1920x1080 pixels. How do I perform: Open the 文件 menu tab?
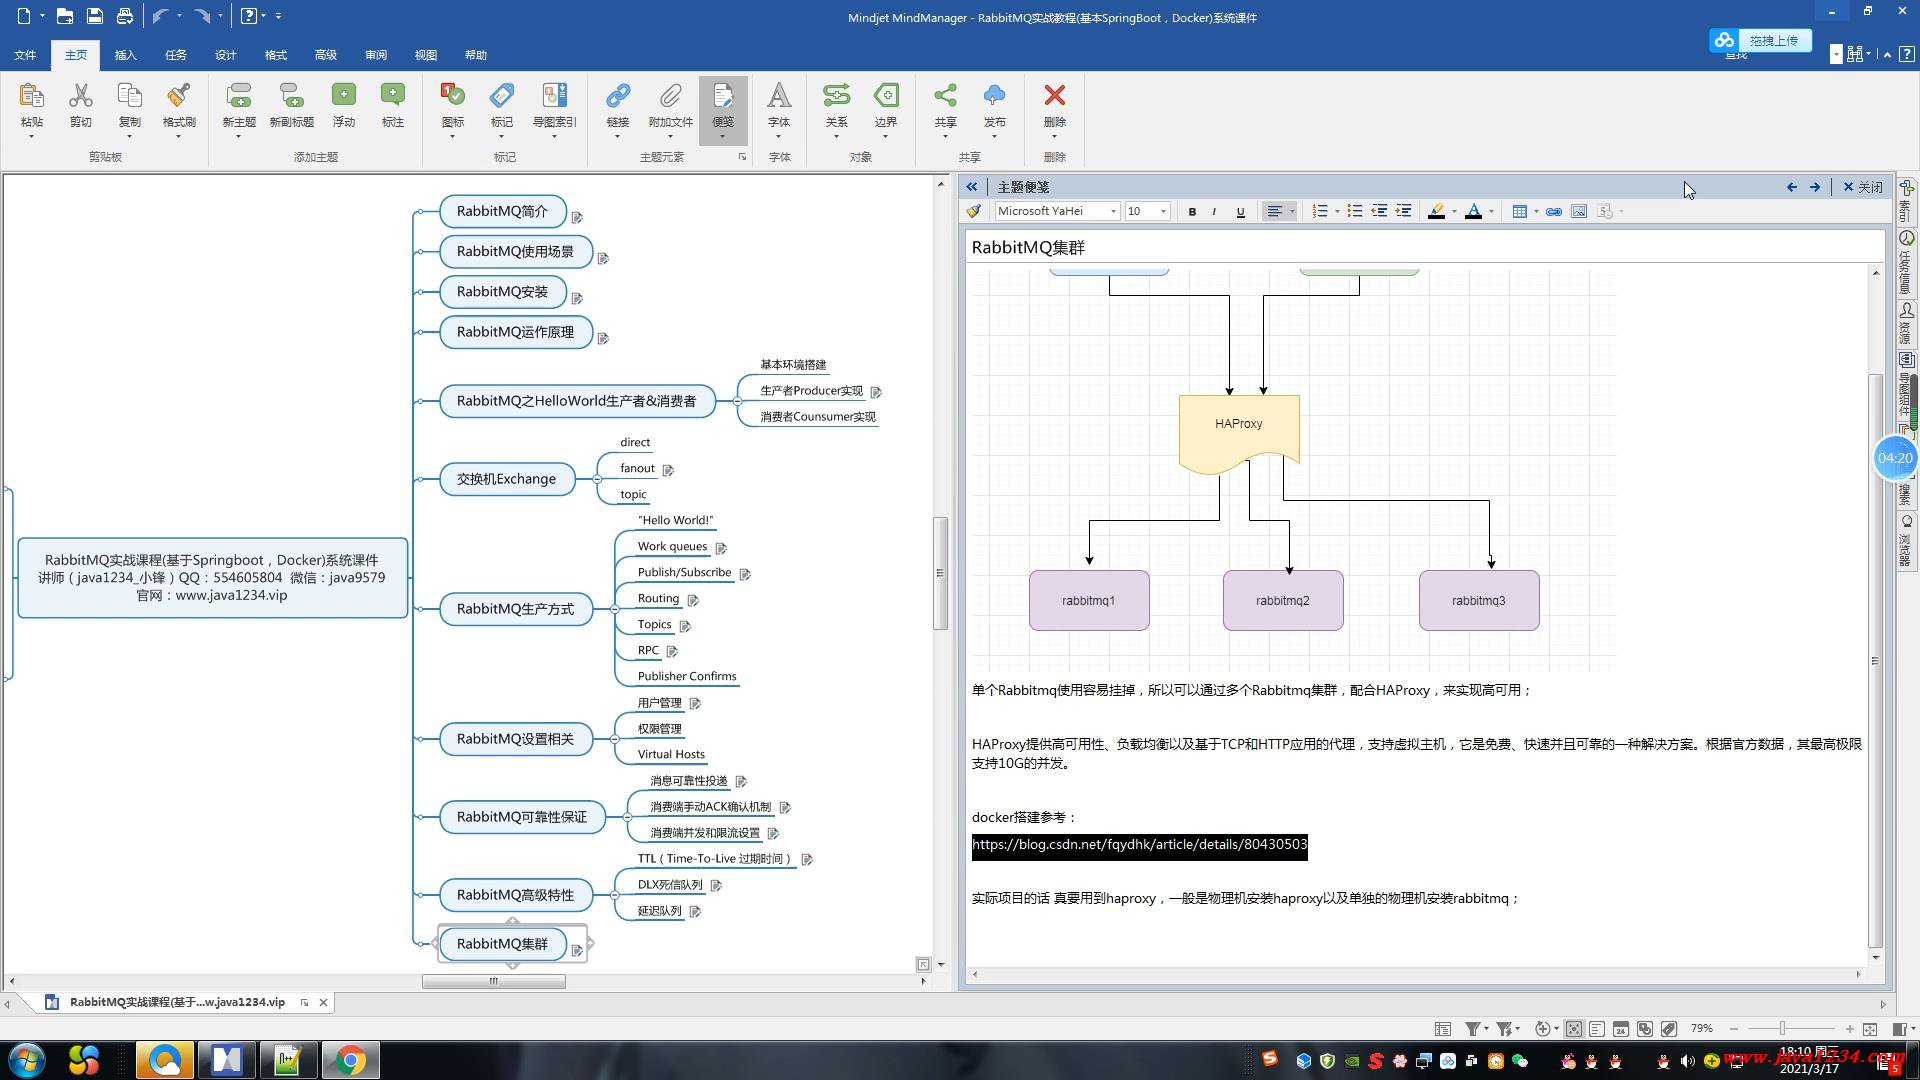click(25, 55)
